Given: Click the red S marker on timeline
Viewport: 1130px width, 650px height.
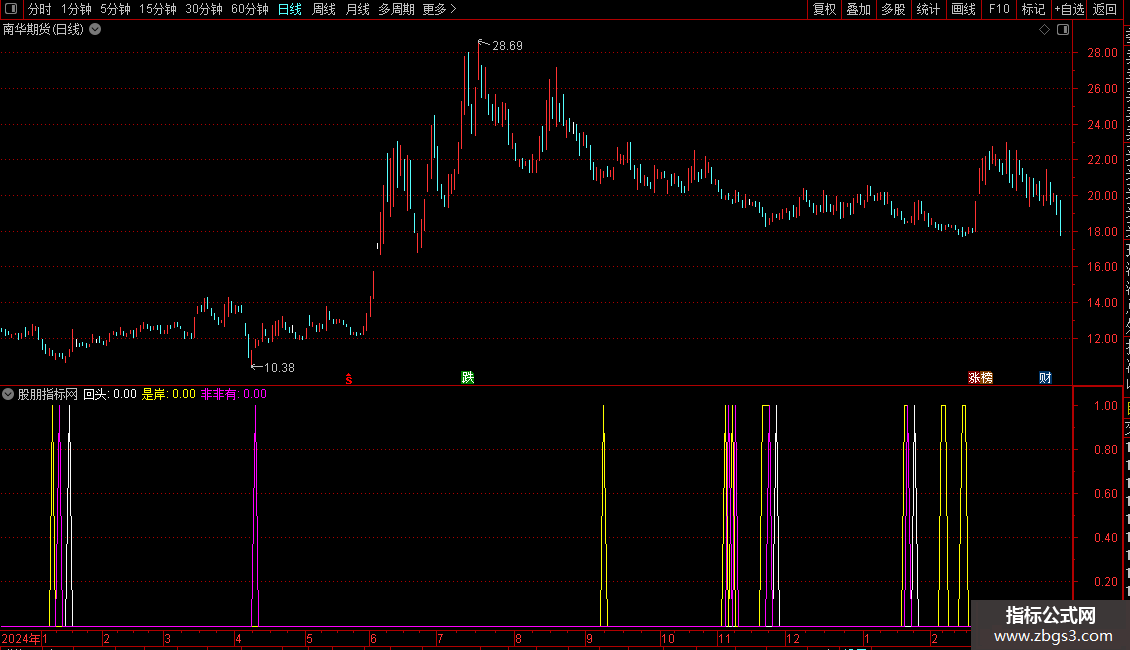Looking at the screenshot, I should point(349,379).
